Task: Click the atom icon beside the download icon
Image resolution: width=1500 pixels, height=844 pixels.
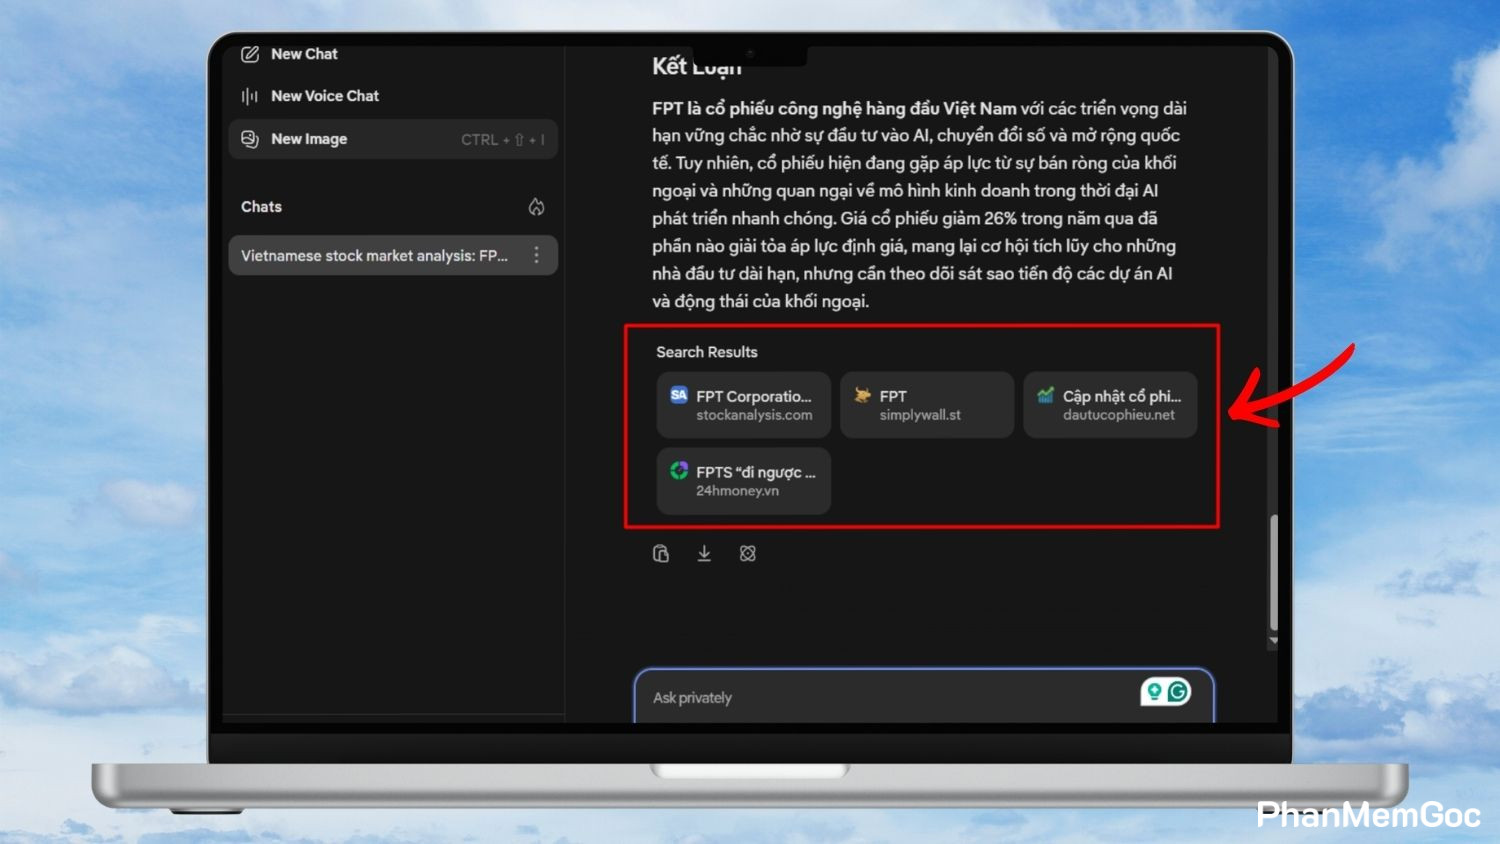Action: pyautogui.click(x=748, y=554)
